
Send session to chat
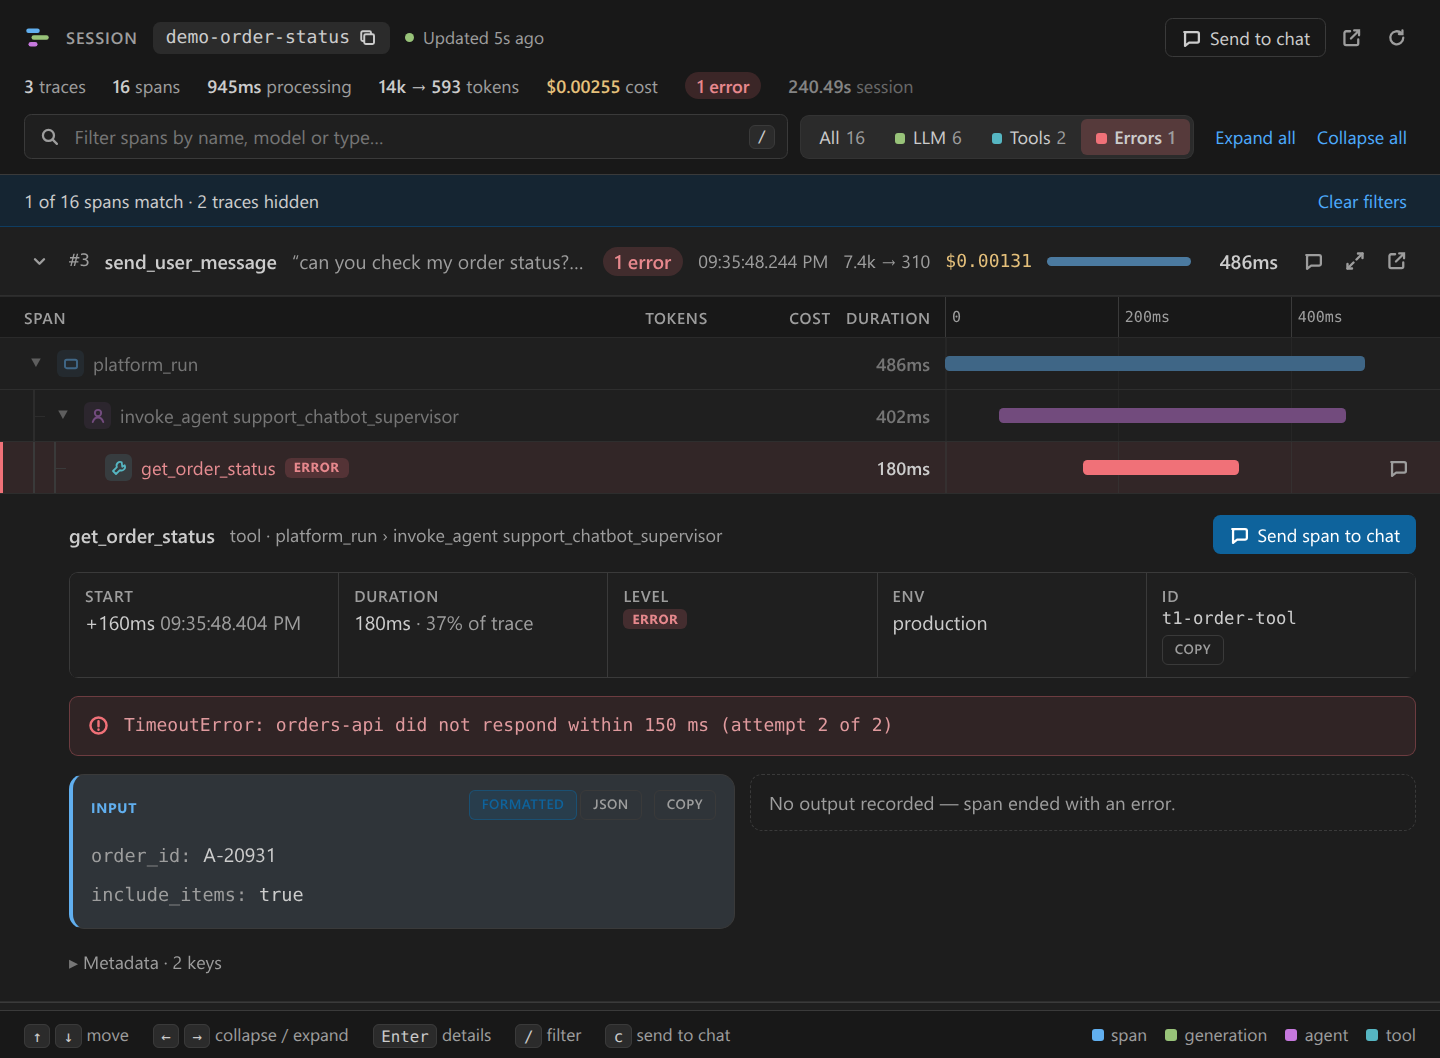coord(1246,38)
